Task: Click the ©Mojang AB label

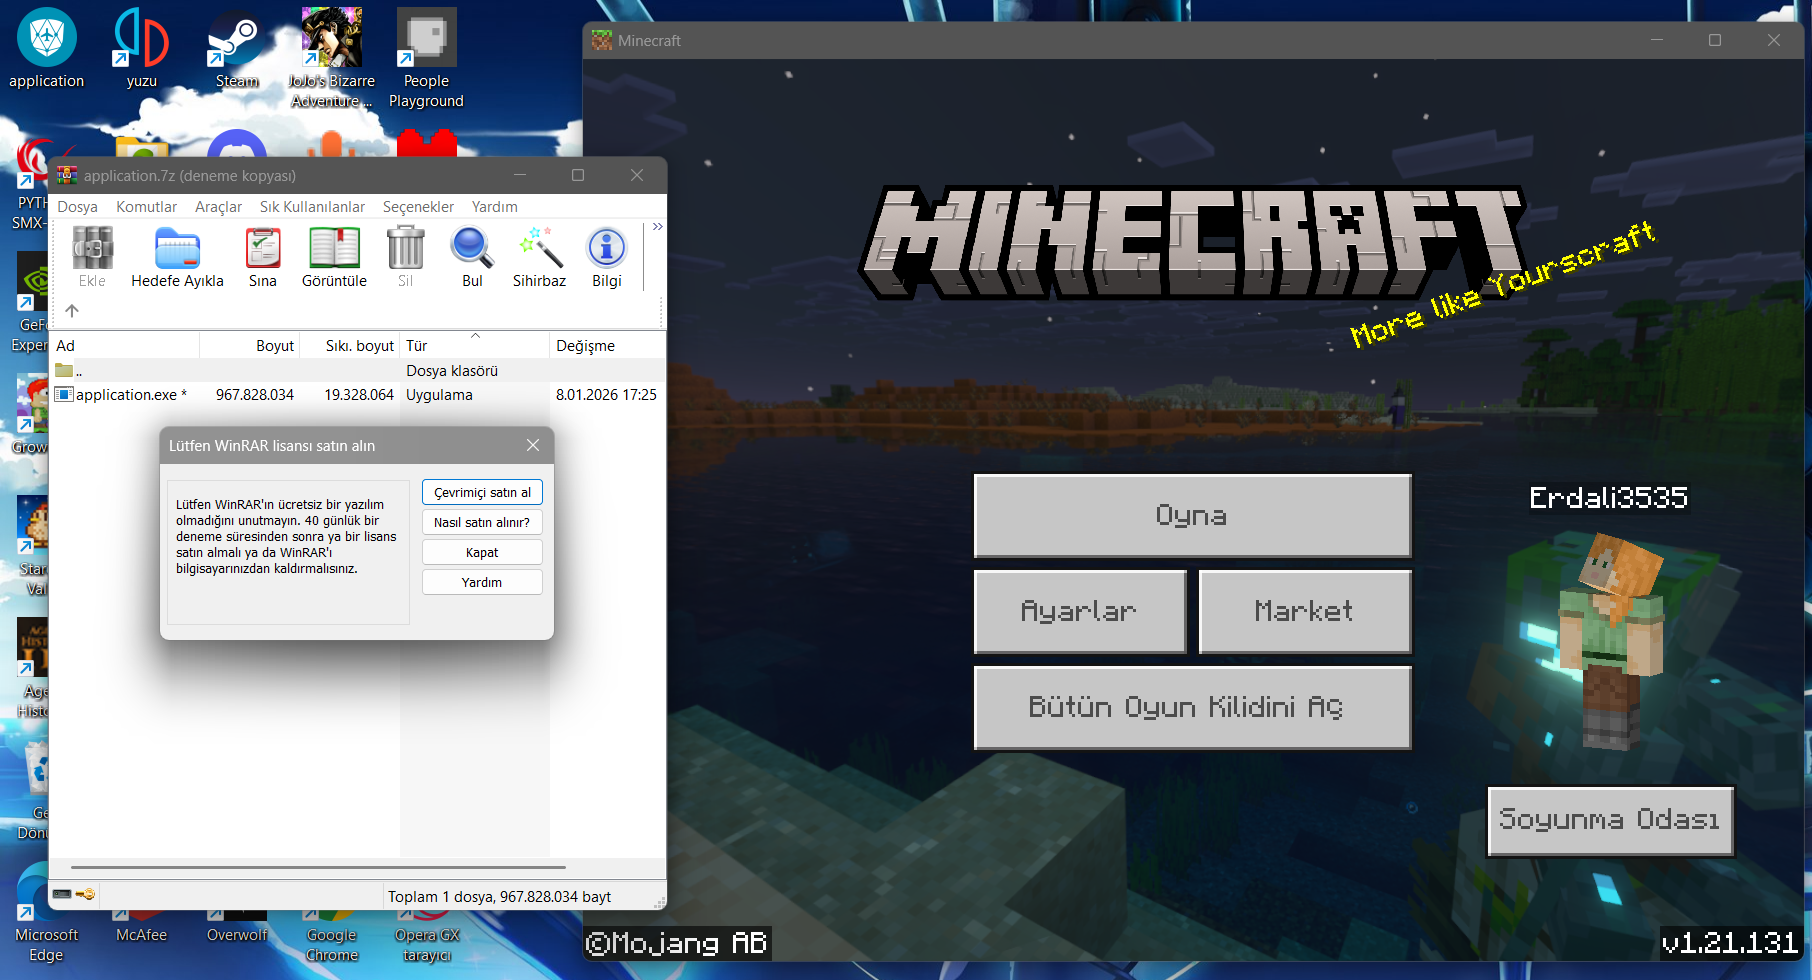Action: pyautogui.click(x=676, y=943)
